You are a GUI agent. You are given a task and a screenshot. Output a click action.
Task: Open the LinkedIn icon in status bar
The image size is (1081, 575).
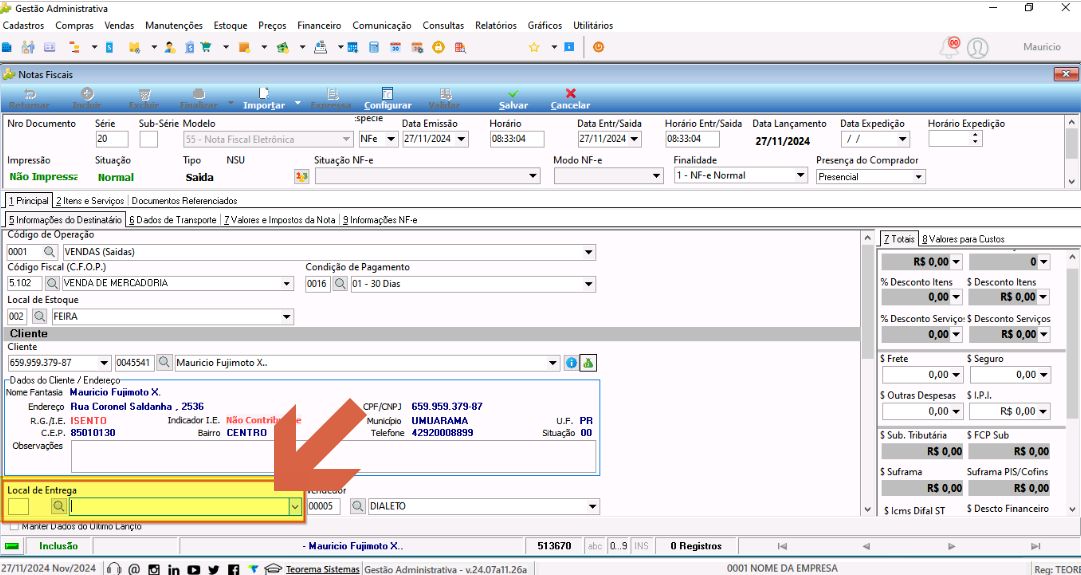(x=174, y=569)
